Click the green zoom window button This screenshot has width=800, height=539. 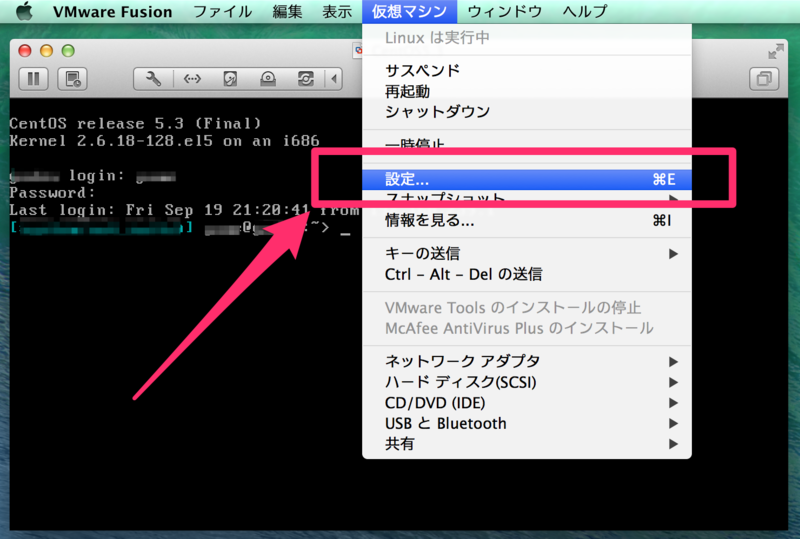click(x=68, y=51)
